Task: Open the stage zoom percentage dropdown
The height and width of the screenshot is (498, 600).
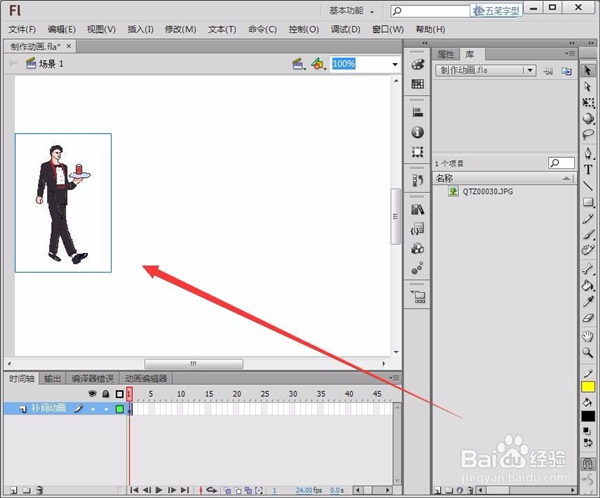Action: click(x=395, y=64)
